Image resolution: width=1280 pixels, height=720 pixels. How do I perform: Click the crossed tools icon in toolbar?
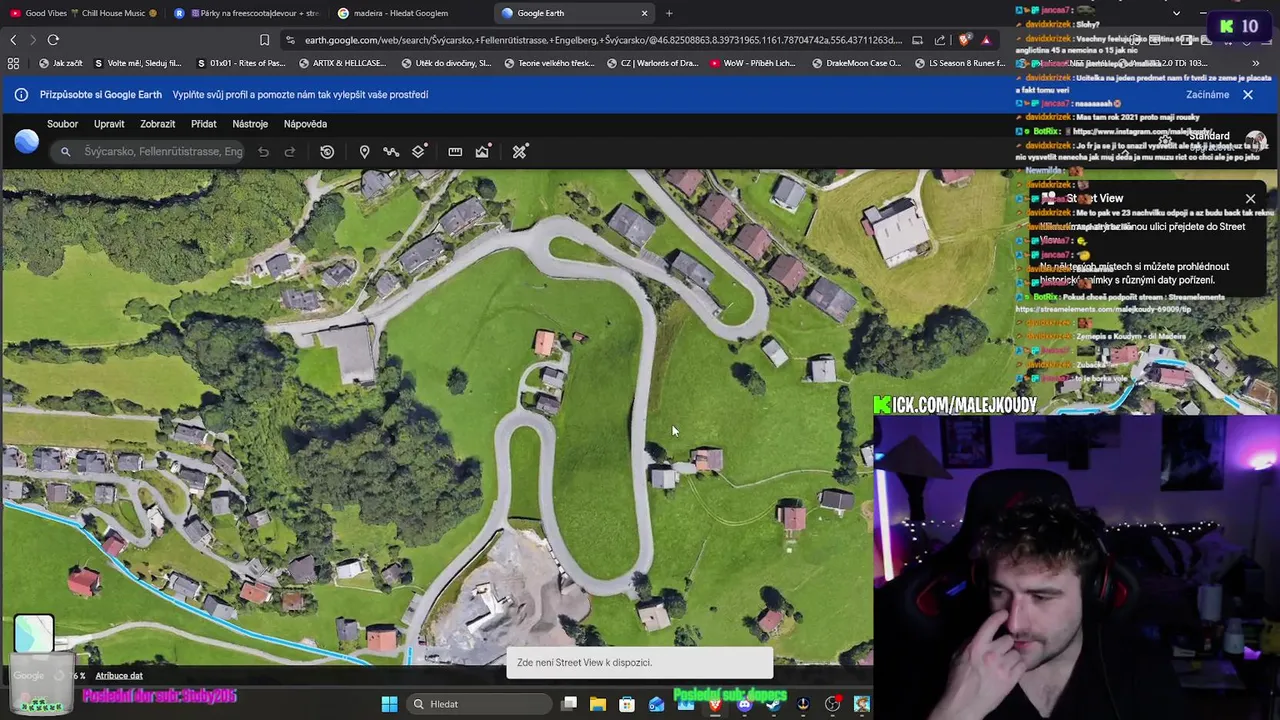520,152
